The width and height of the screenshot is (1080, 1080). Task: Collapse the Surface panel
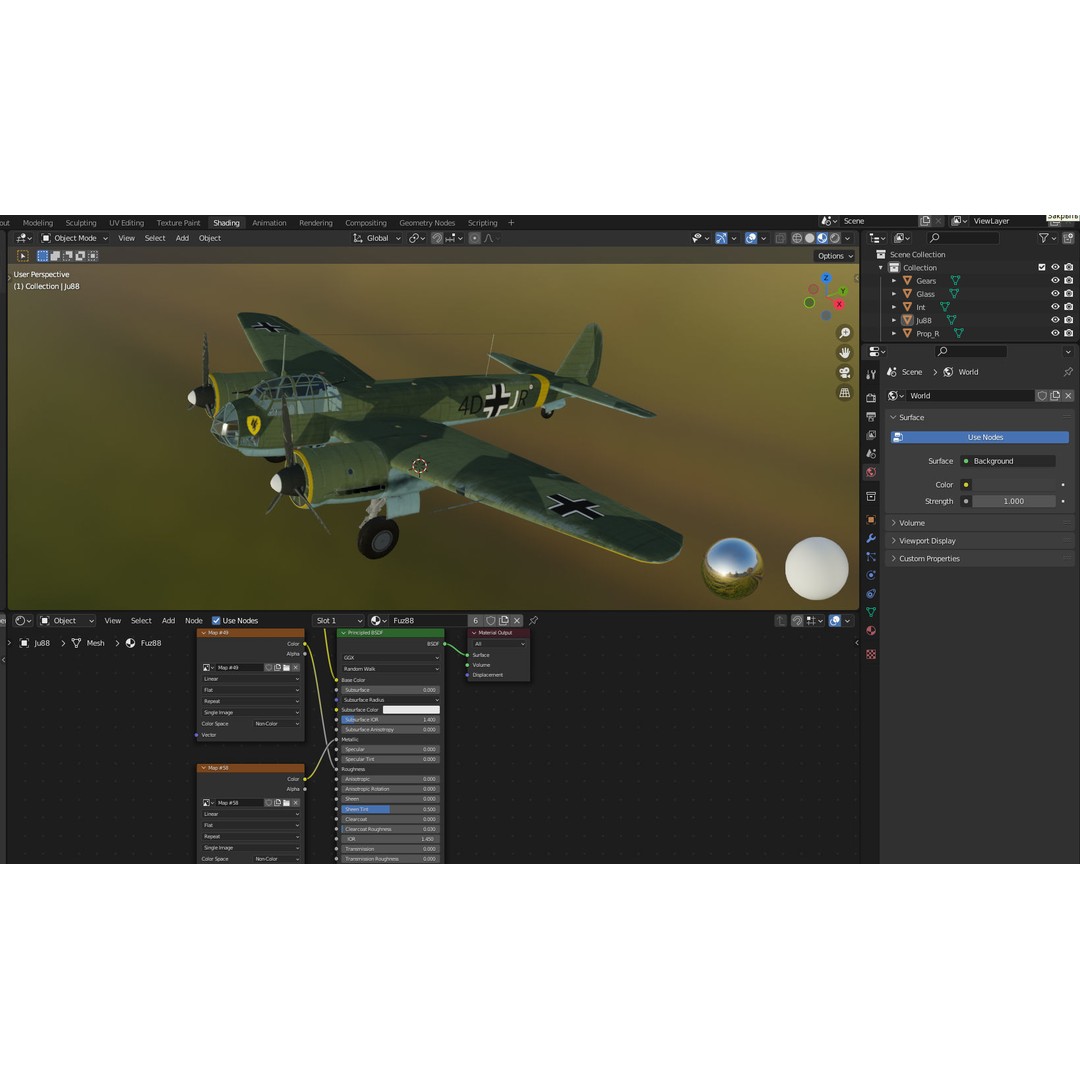(x=978, y=417)
